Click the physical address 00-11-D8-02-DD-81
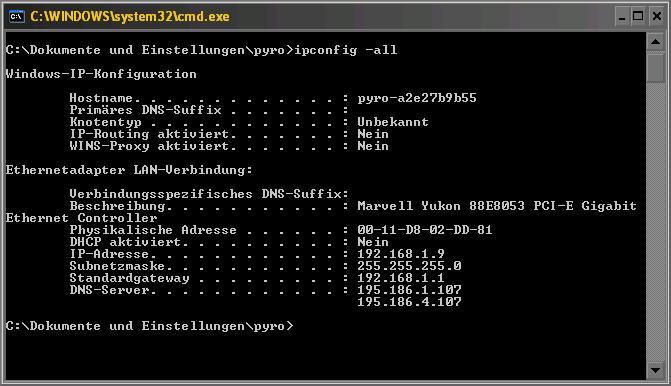The width and height of the screenshot is (671, 386). click(x=425, y=230)
